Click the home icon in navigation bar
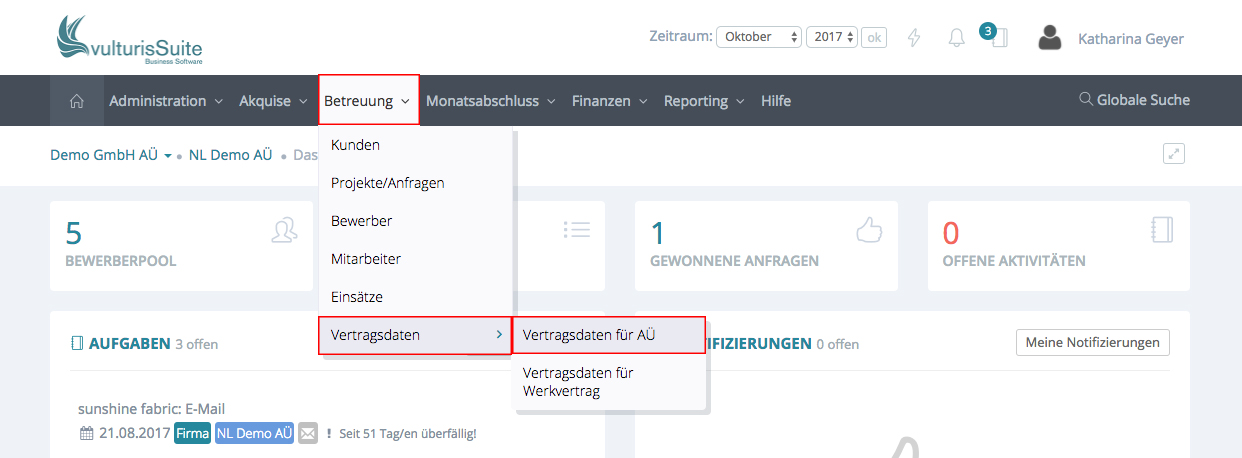The image size is (1242, 458). tap(76, 101)
